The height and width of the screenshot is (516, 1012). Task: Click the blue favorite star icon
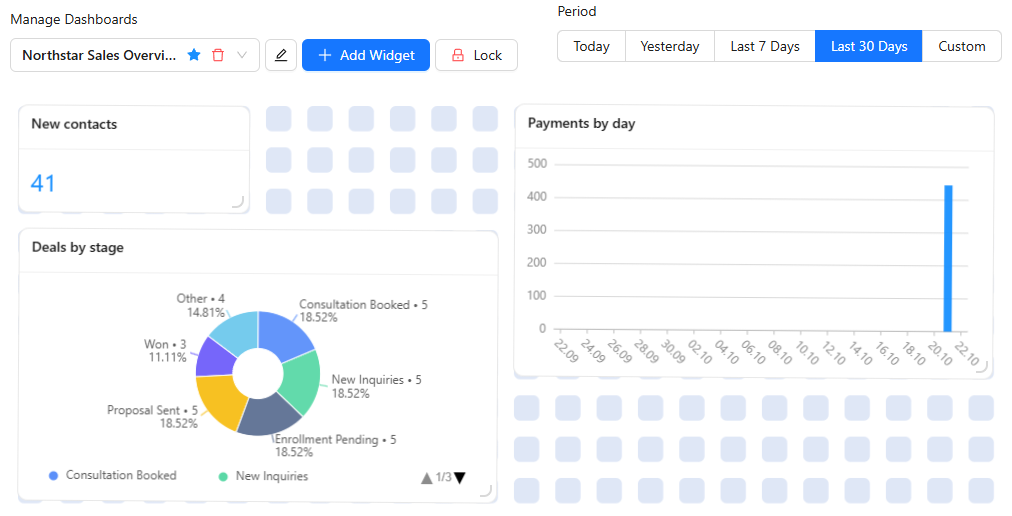coord(194,55)
